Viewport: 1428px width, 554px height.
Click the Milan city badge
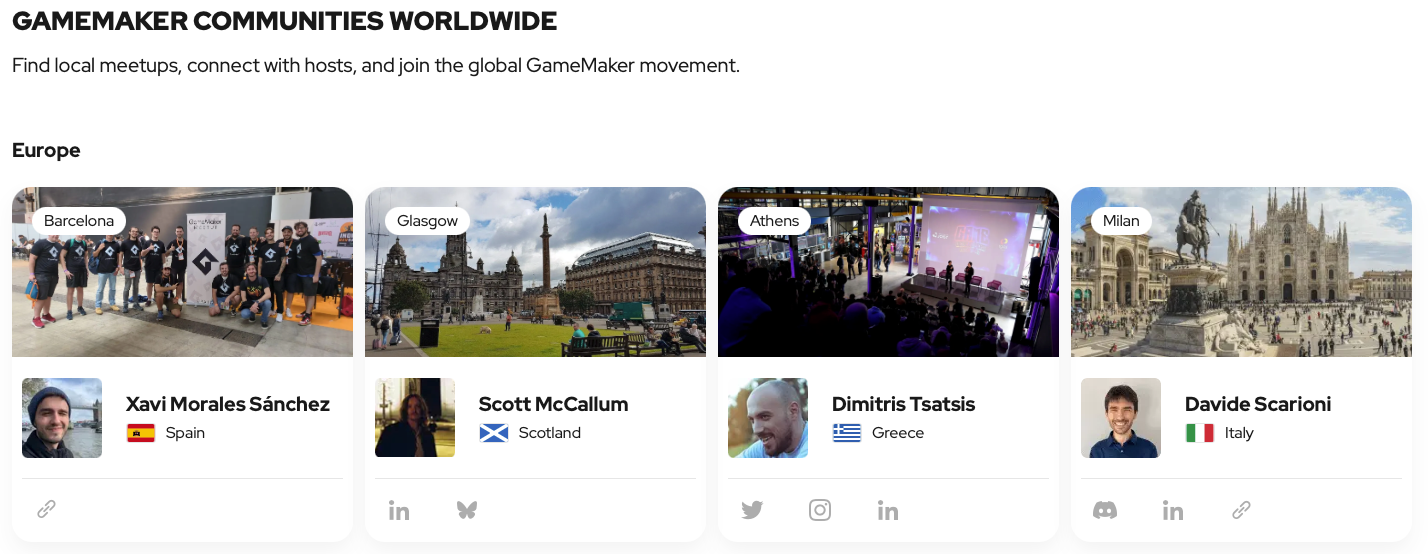pos(1121,221)
